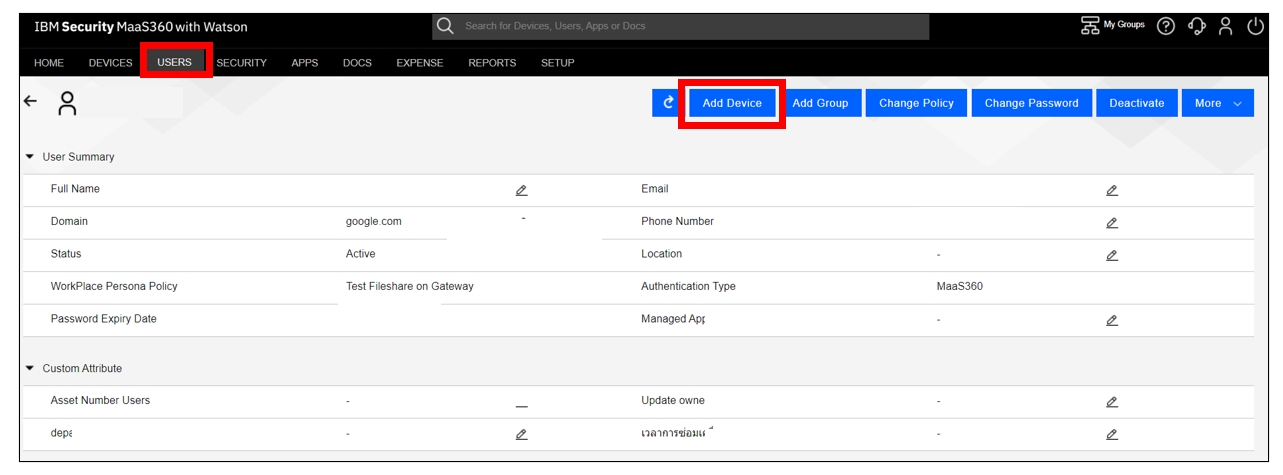Click the IBM Security MaaS360 logo text
Viewport: 1283px width, 475px height.
[x=141, y=27]
